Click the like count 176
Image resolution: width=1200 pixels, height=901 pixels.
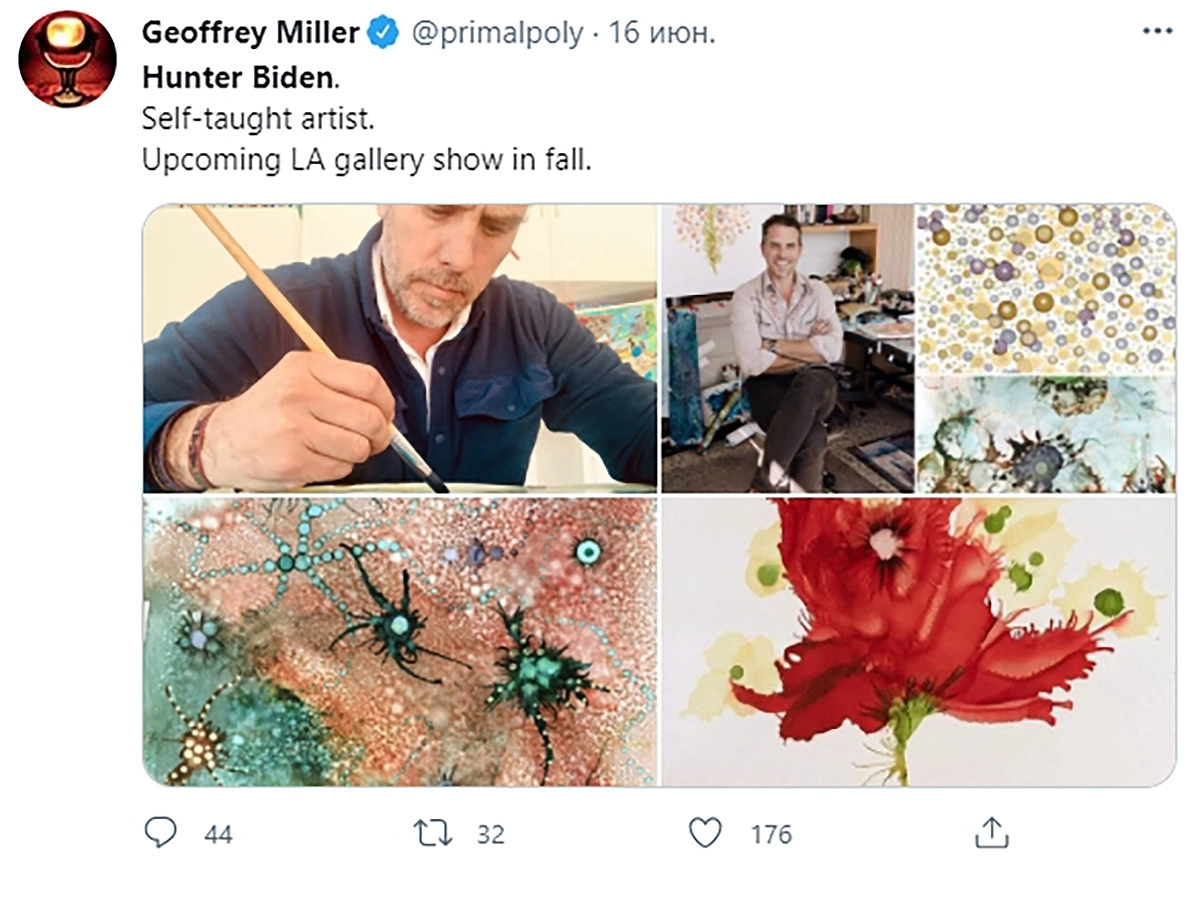point(771,834)
